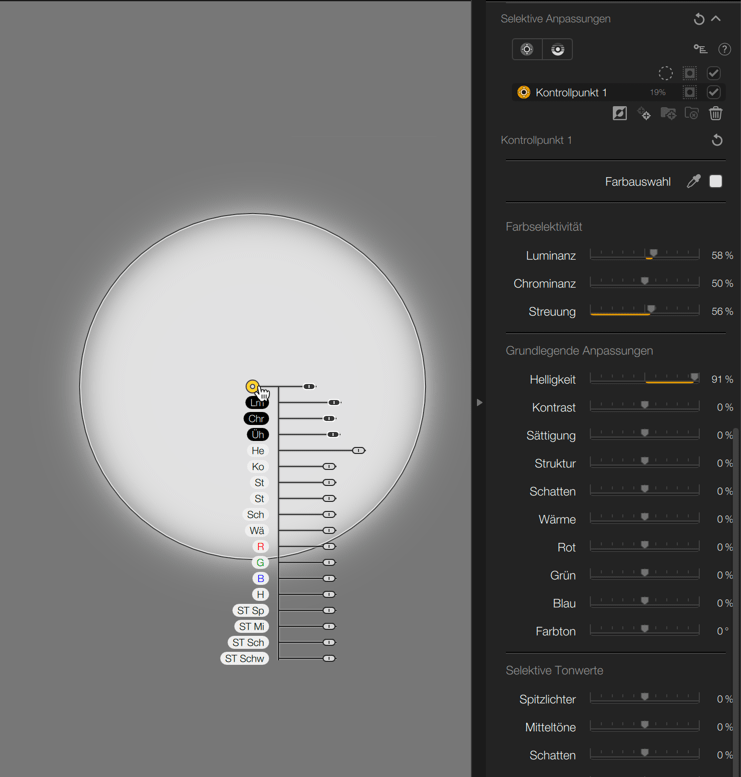Viewport: 741px width, 777px height.
Task: Toggle mask display for all adjustments
Action: coord(689,73)
